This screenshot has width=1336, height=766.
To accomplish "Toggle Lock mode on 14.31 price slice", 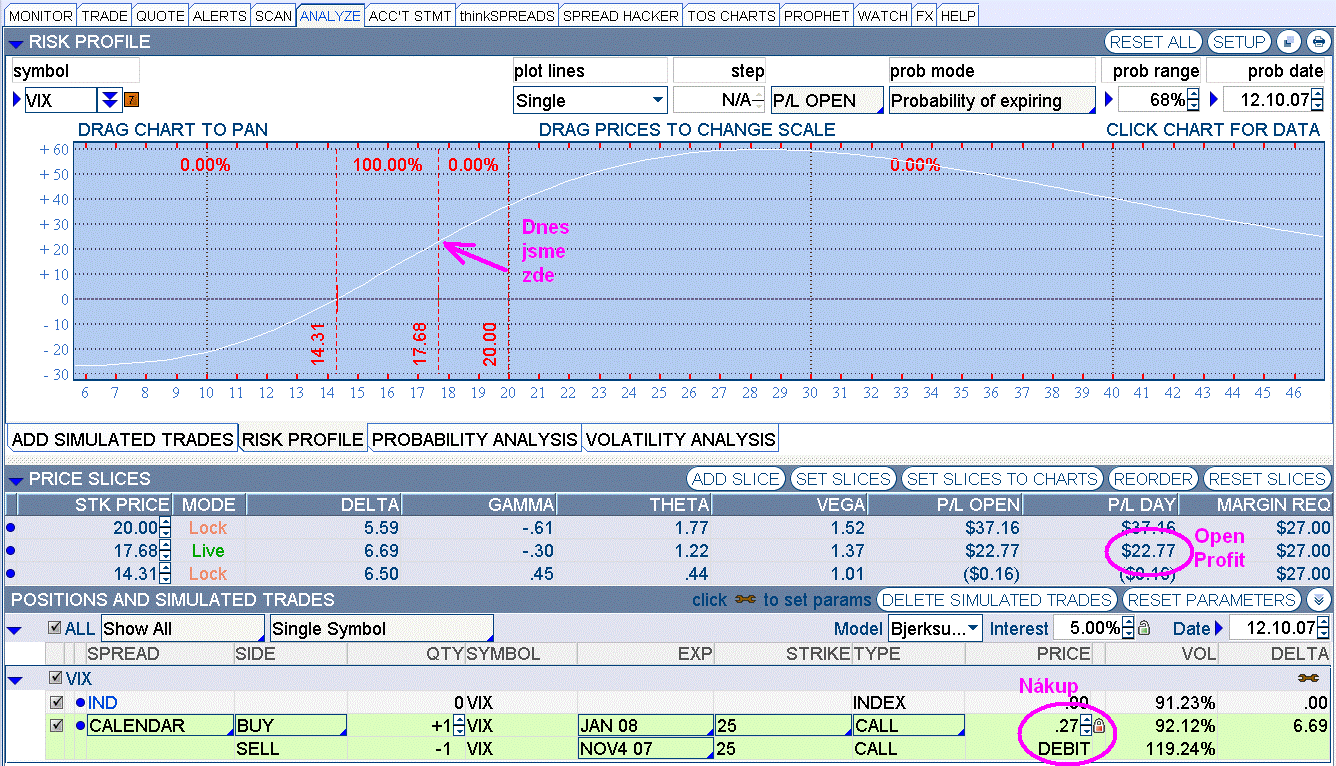I will tap(208, 574).
